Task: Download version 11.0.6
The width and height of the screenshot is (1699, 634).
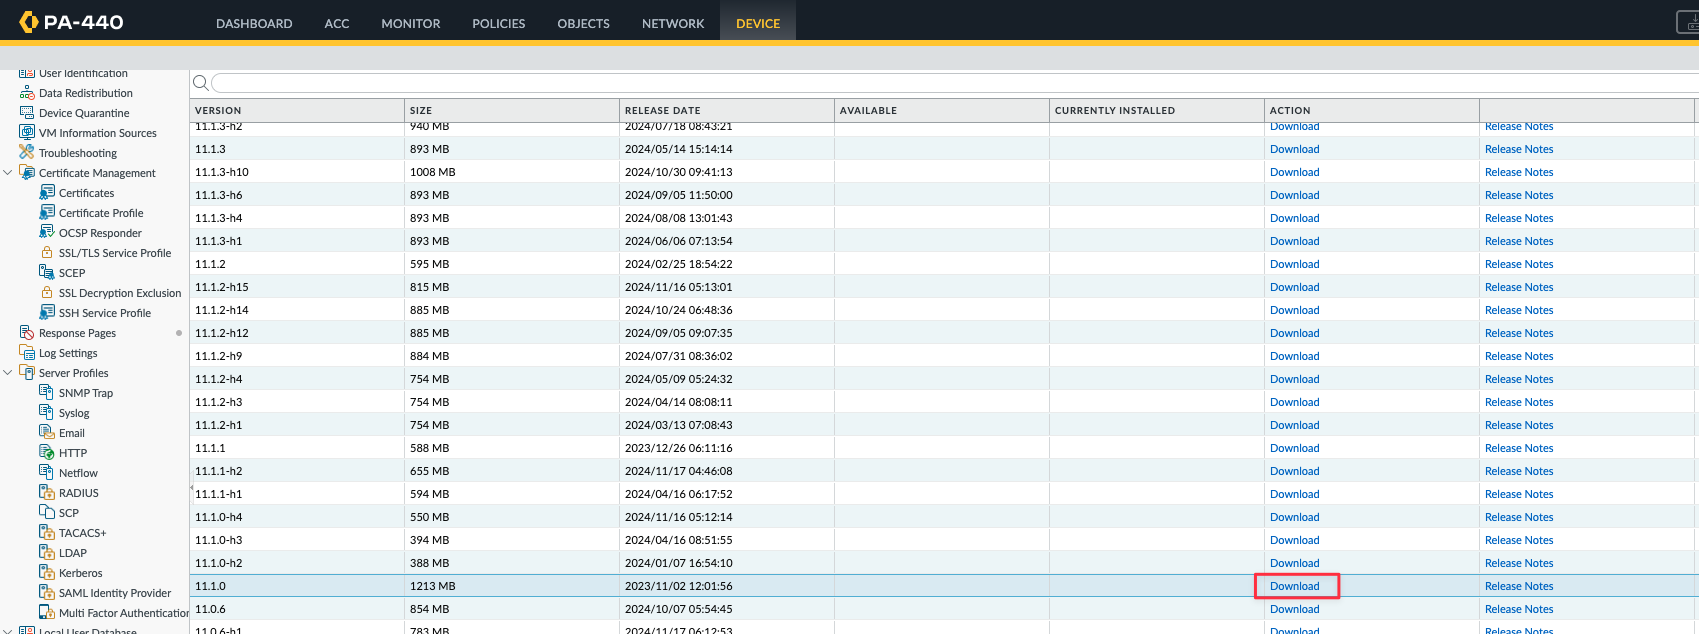Action: (1295, 609)
